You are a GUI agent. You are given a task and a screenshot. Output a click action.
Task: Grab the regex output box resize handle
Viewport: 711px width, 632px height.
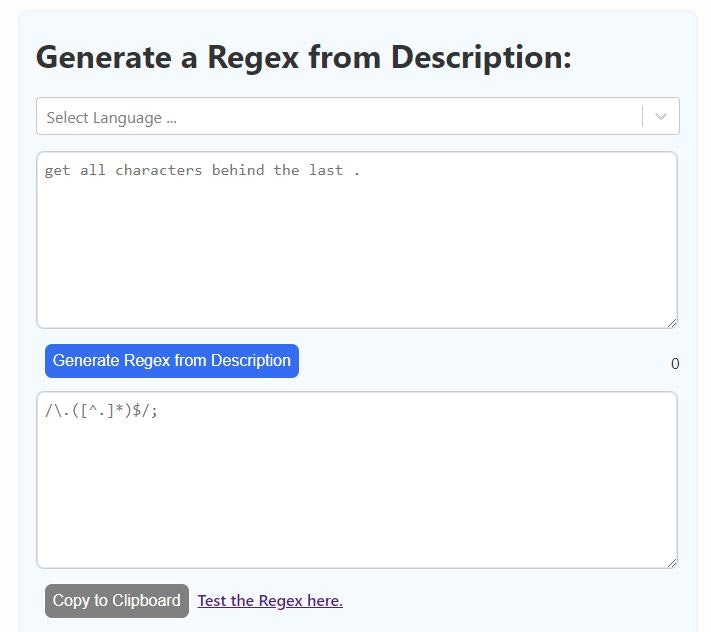click(x=672, y=562)
